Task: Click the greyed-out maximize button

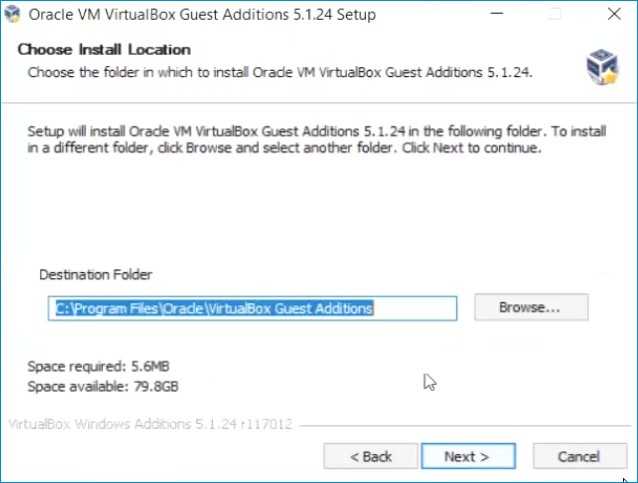Action: 554,14
